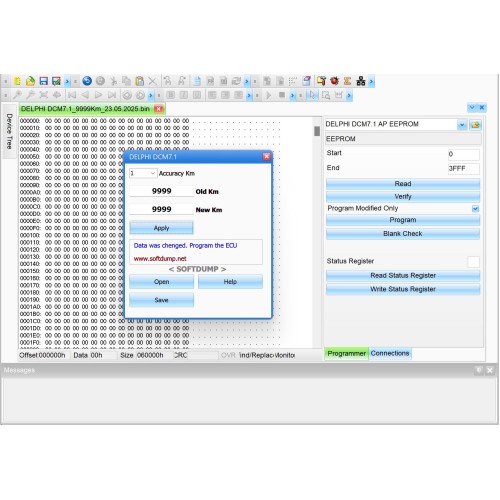Click the Read Status Register button
Screen dimensions: 500x500
pos(403,276)
